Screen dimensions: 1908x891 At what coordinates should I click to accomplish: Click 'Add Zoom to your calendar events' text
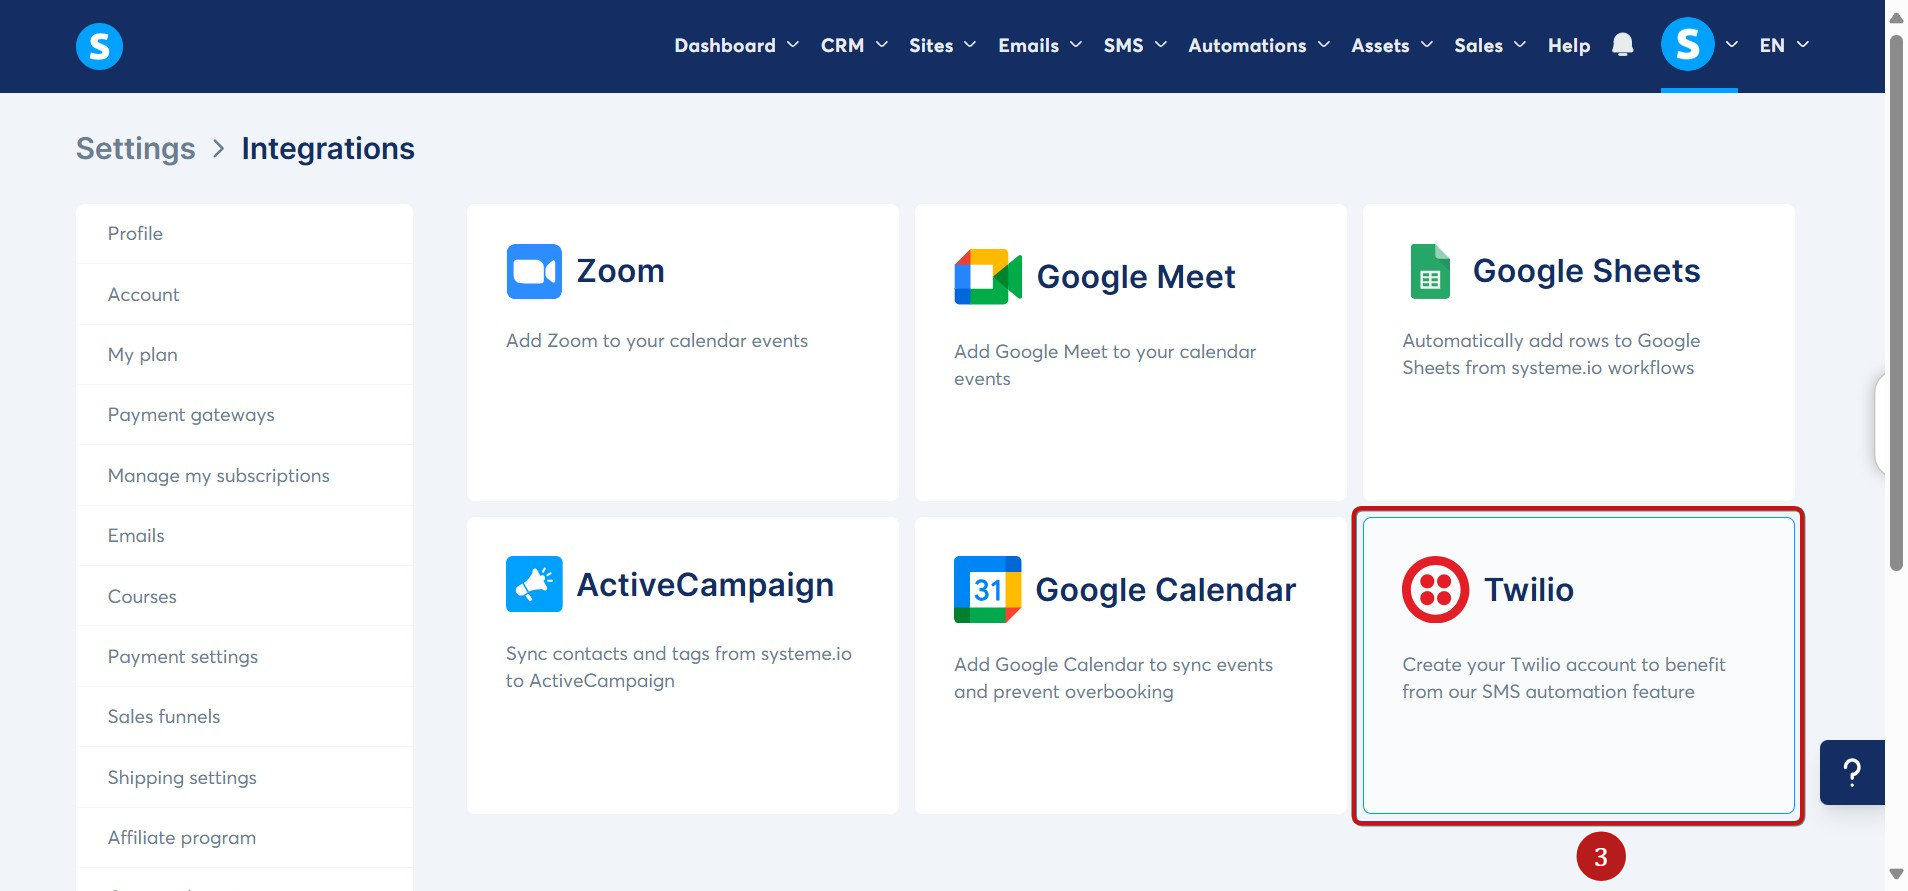(656, 341)
